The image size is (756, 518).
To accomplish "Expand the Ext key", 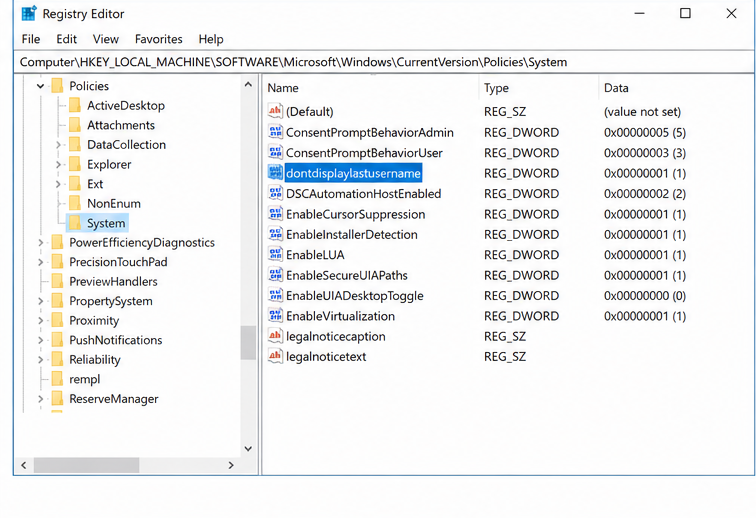I will point(58,184).
